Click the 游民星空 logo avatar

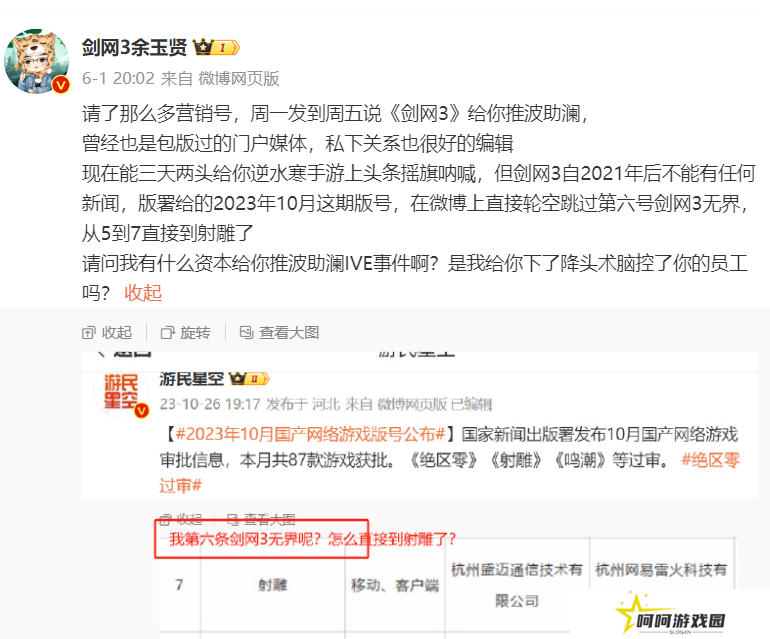[x=121, y=393]
